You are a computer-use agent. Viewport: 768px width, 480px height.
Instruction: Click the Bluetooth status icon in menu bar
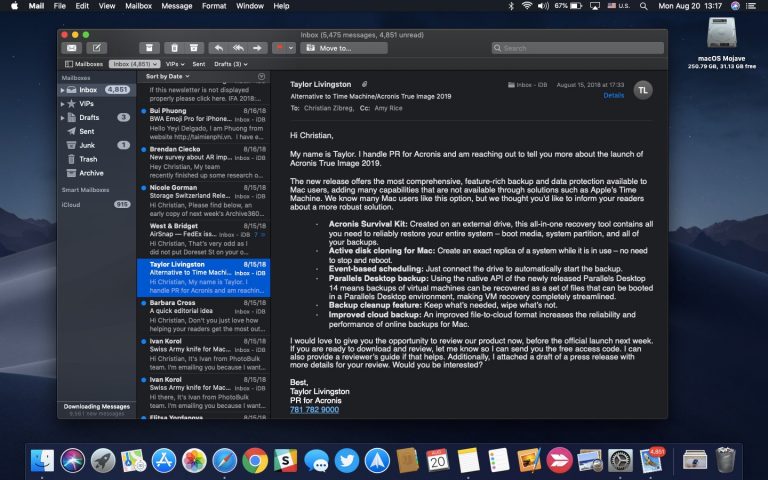click(x=511, y=6)
